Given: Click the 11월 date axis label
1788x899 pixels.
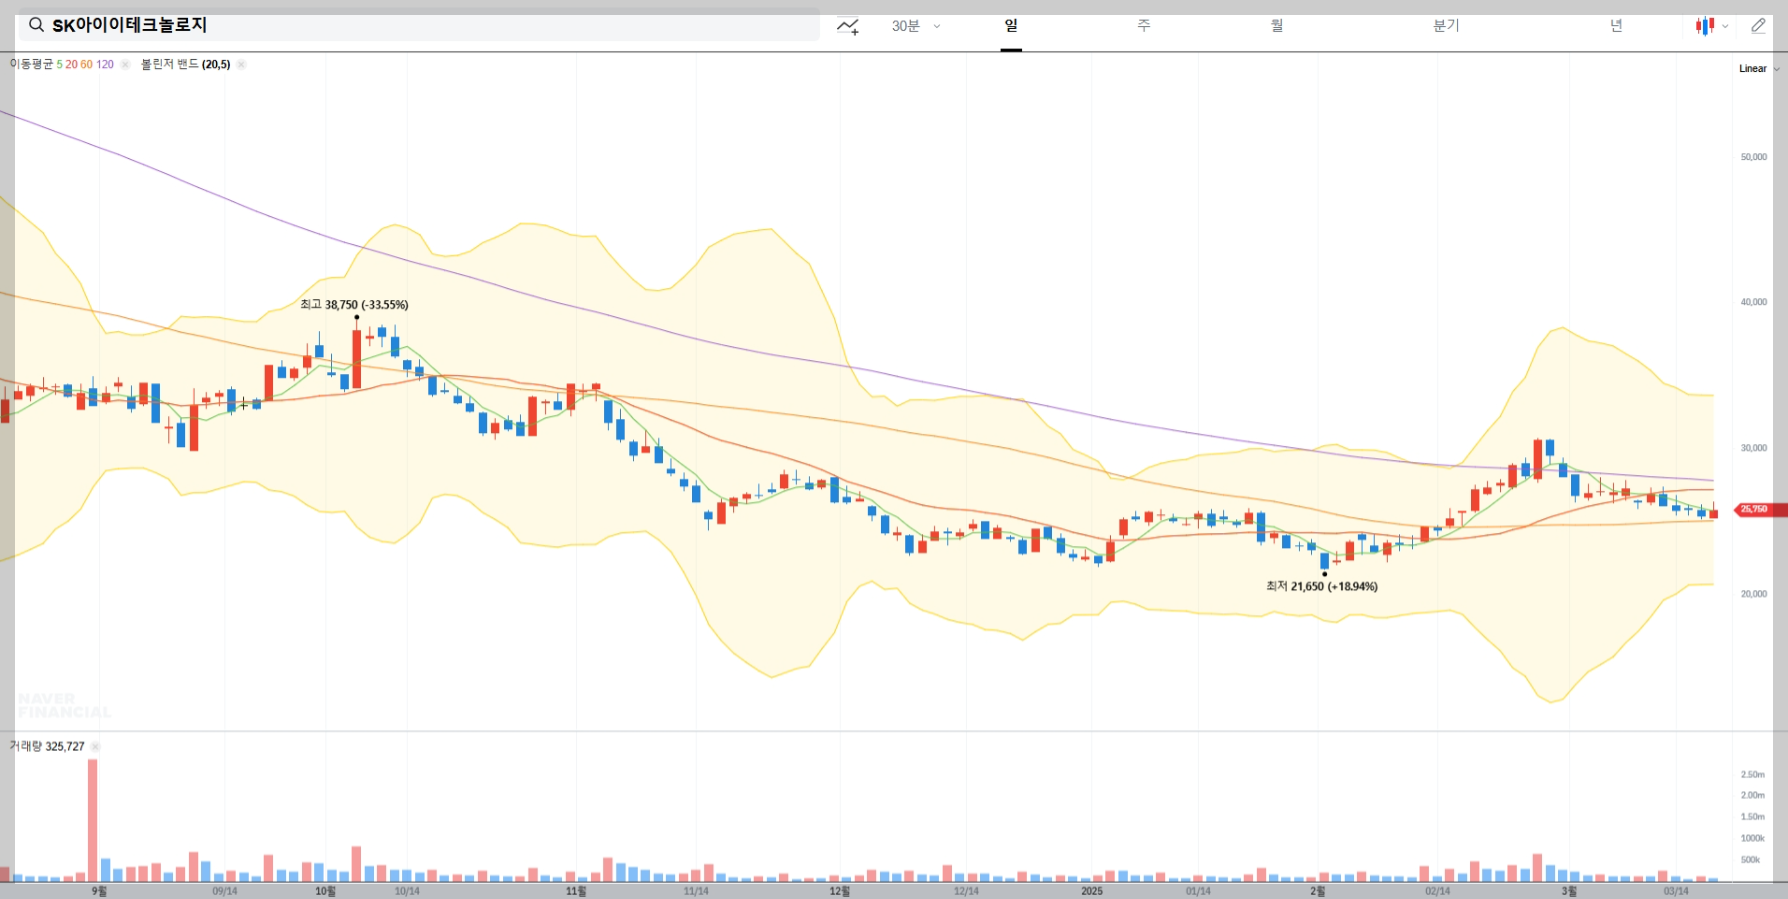Looking at the screenshot, I should pos(576,891).
